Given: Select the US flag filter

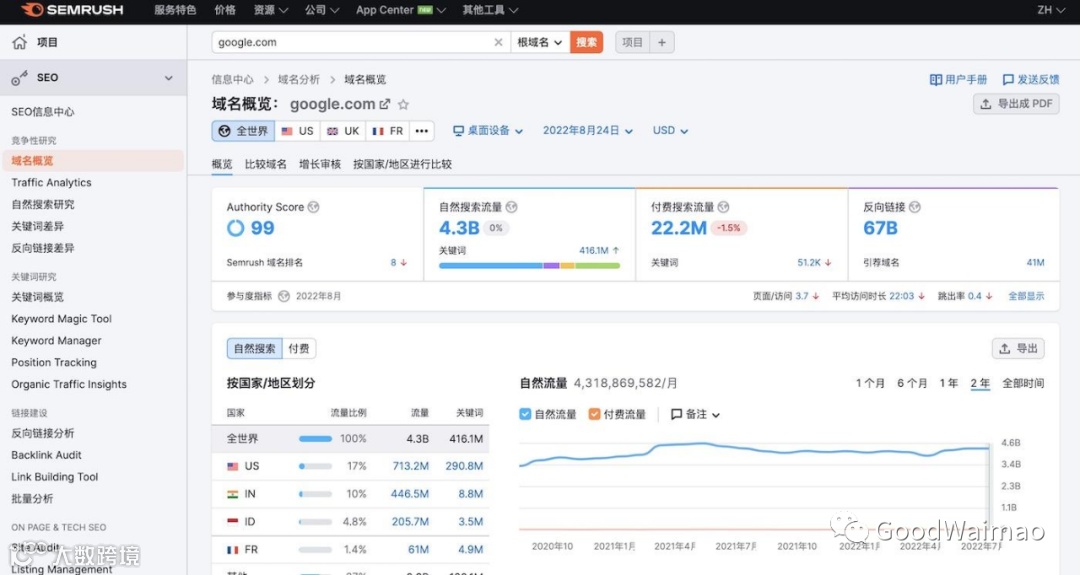Looking at the screenshot, I should (x=298, y=131).
